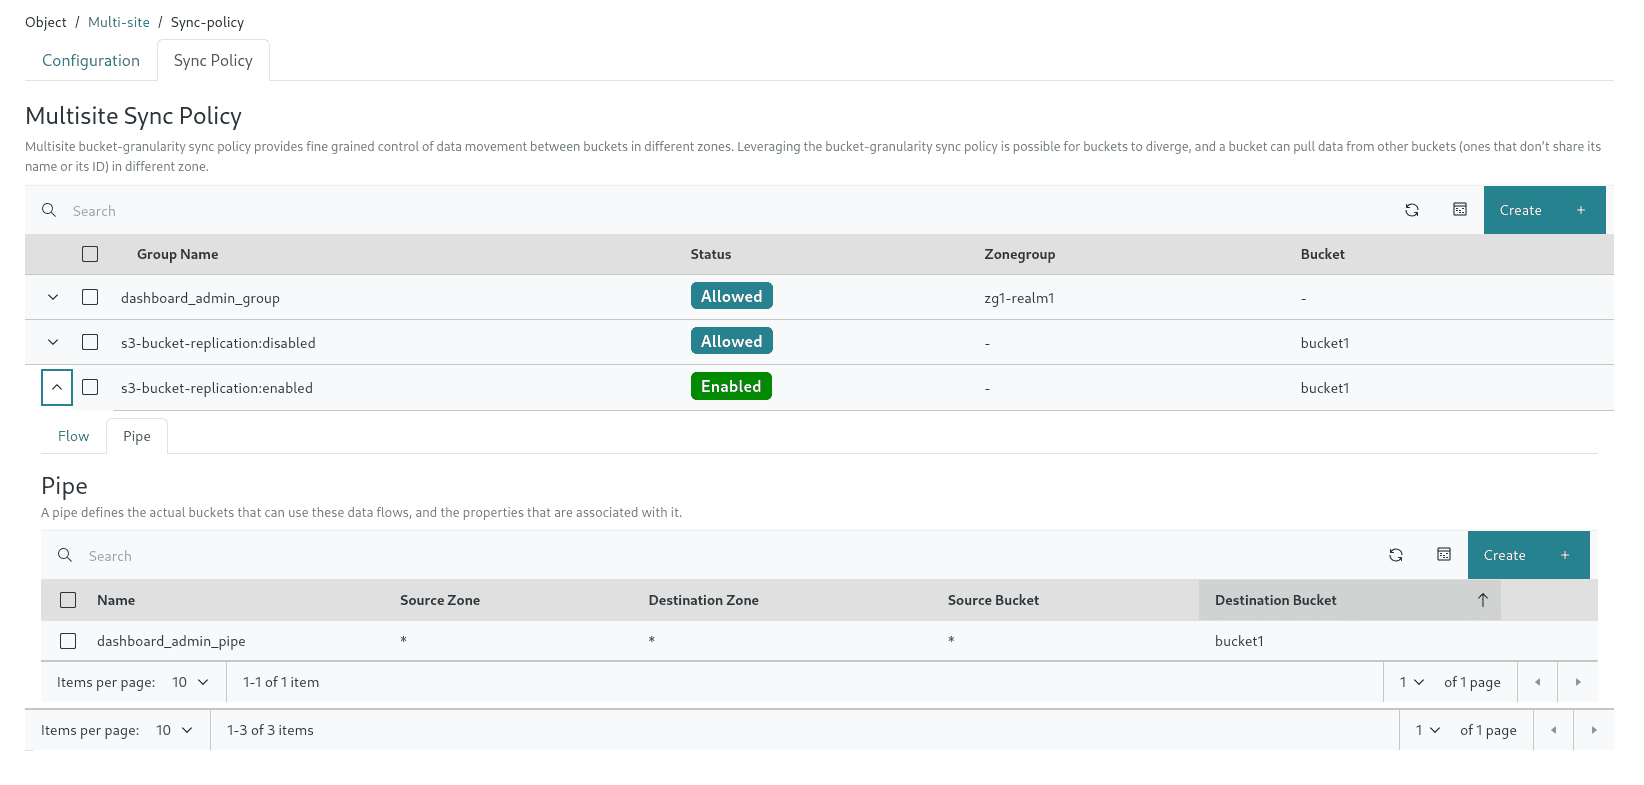Image resolution: width=1644 pixels, height=785 pixels.
Task: Open Pipe items per page dropdown
Action: click(190, 682)
